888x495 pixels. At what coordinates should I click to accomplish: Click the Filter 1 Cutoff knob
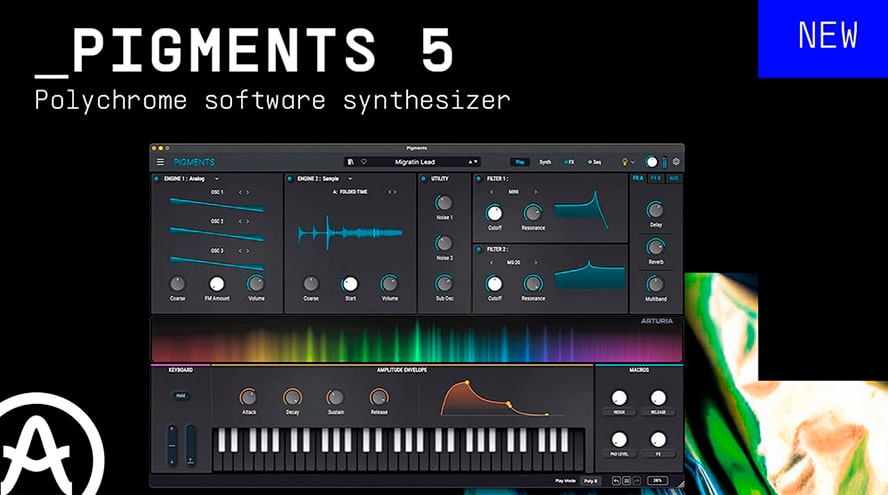(x=494, y=214)
